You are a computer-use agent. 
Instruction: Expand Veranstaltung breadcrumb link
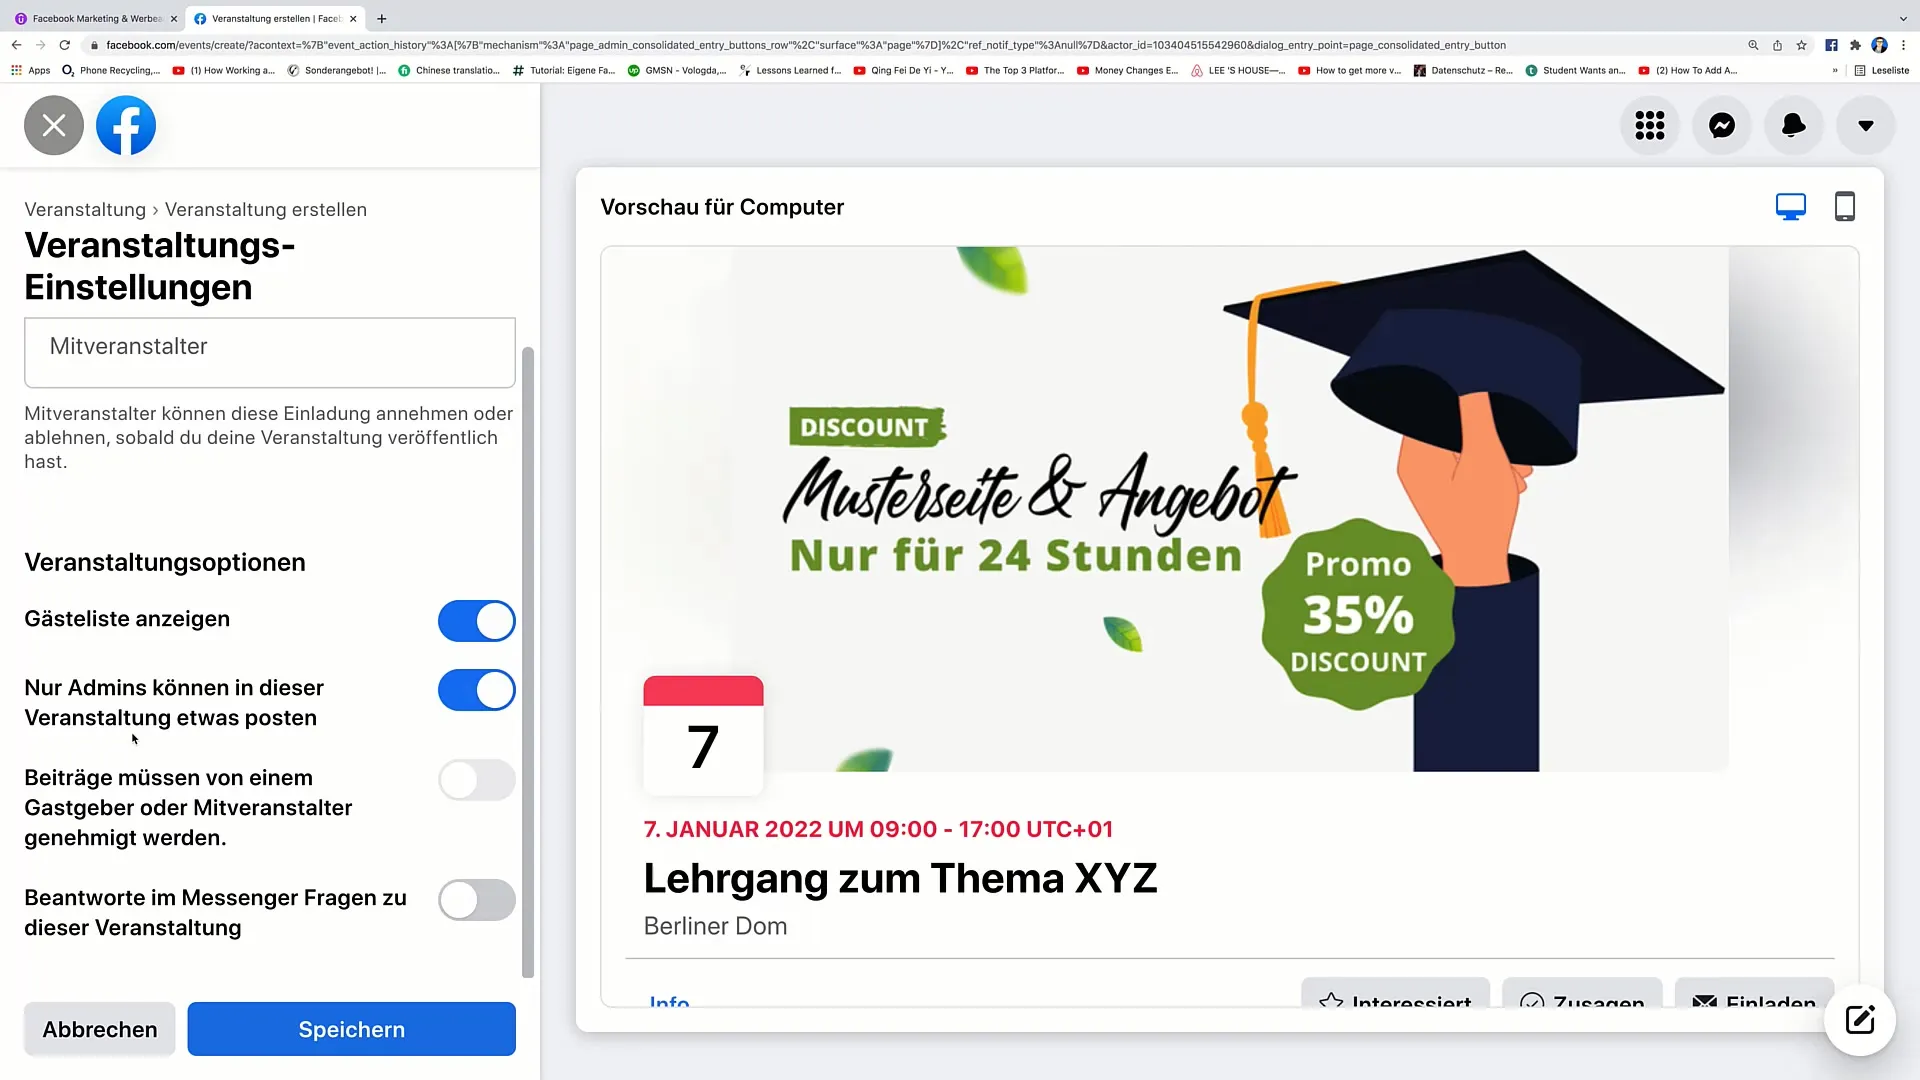tap(84, 208)
